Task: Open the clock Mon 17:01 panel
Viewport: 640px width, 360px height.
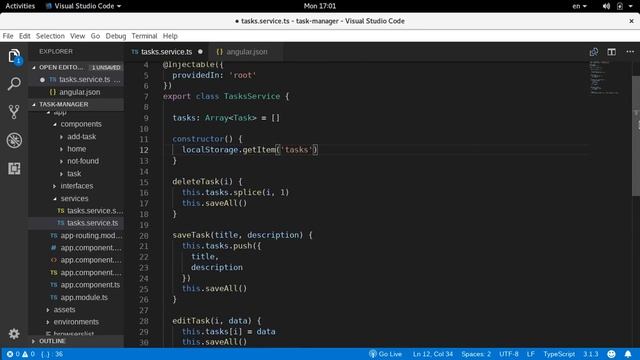Action: point(320,6)
